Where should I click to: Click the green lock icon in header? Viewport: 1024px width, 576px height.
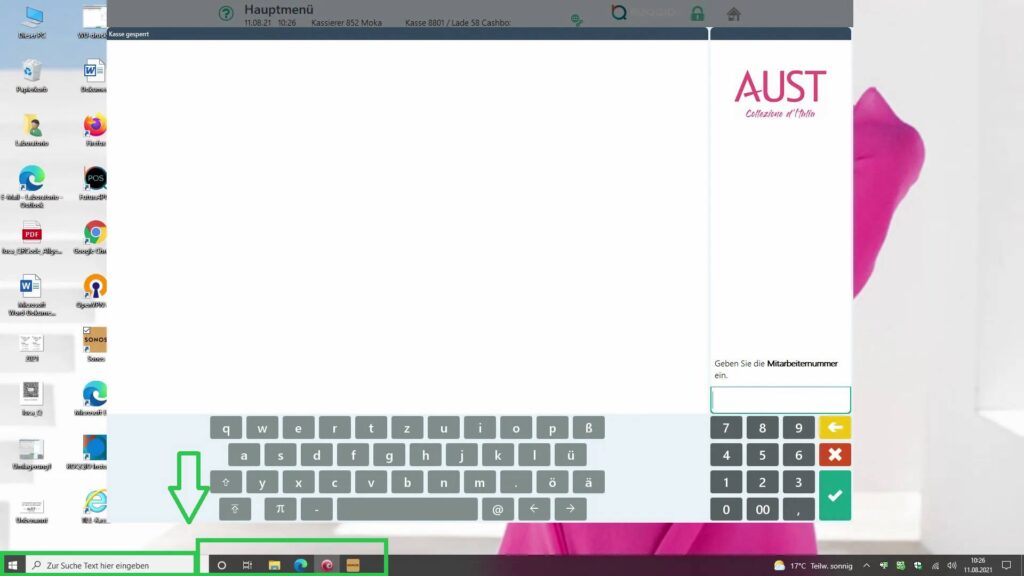[697, 14]
